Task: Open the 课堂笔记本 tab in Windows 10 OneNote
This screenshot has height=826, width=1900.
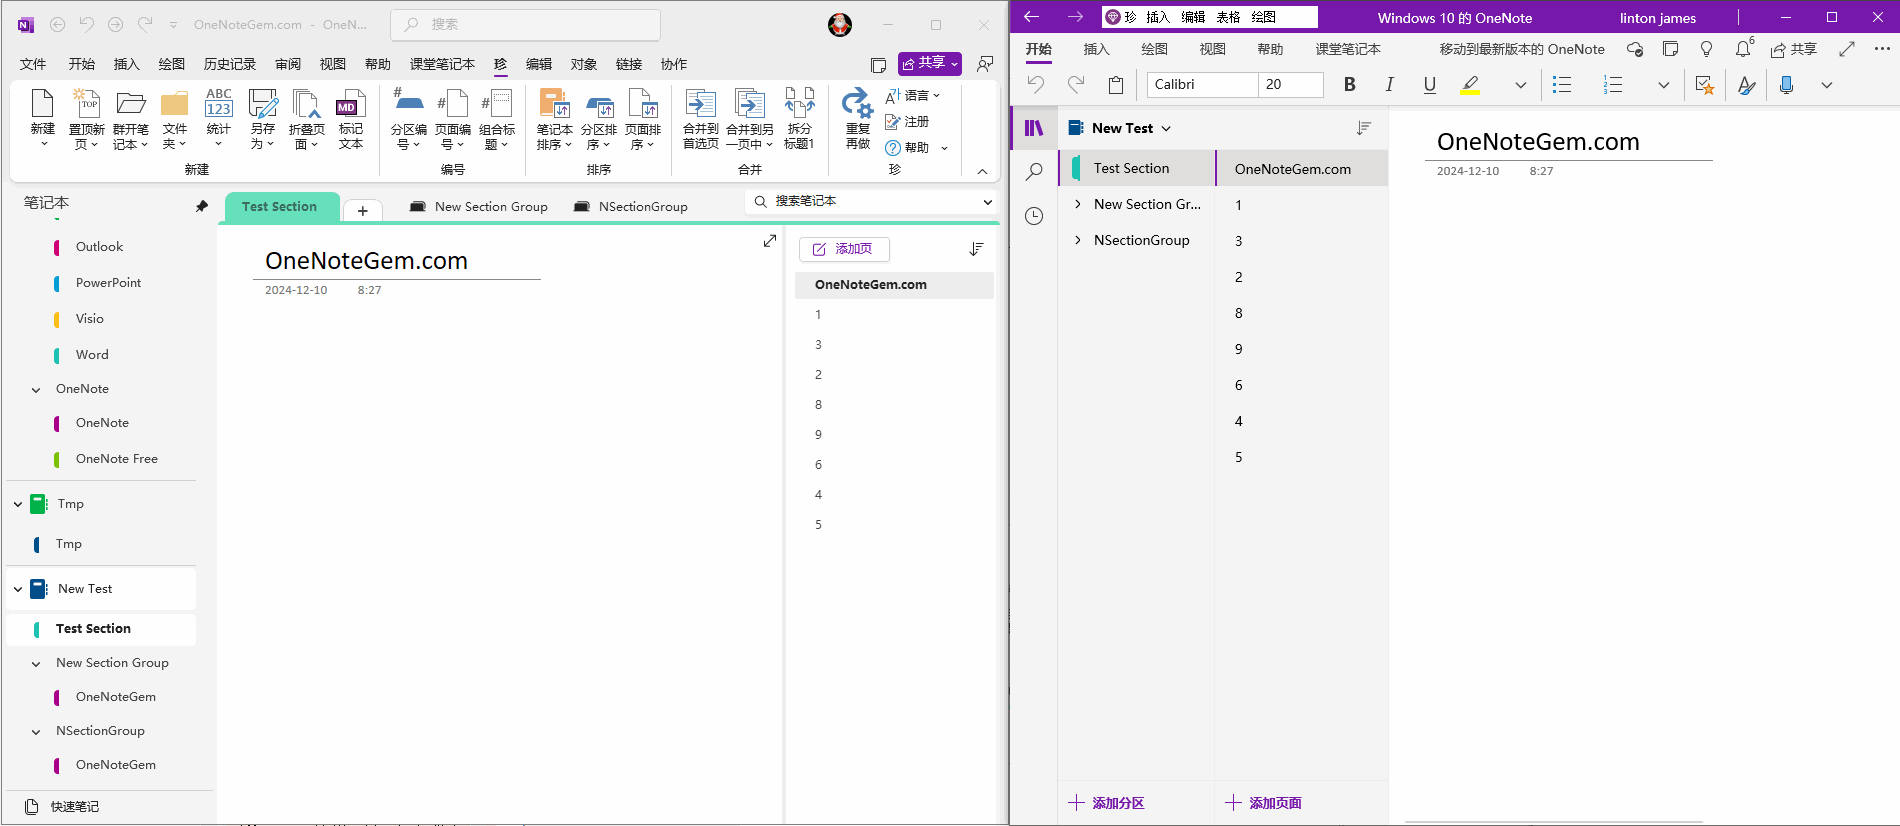Action: pyautogui.click(x=1348, y=49)
